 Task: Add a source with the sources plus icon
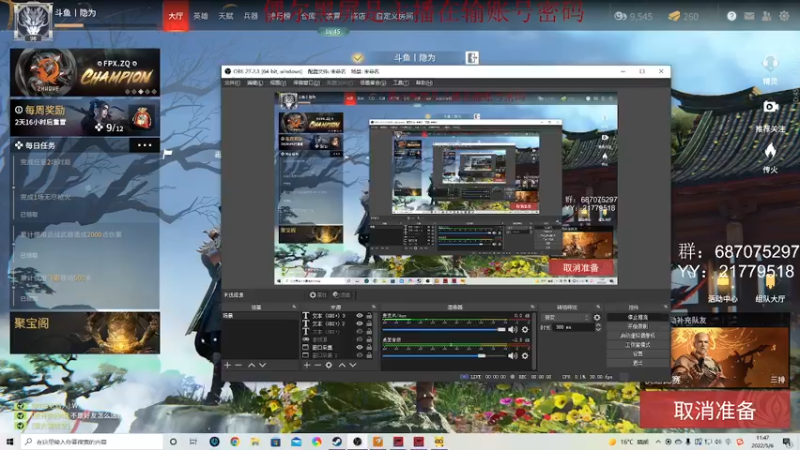point(307,365)
